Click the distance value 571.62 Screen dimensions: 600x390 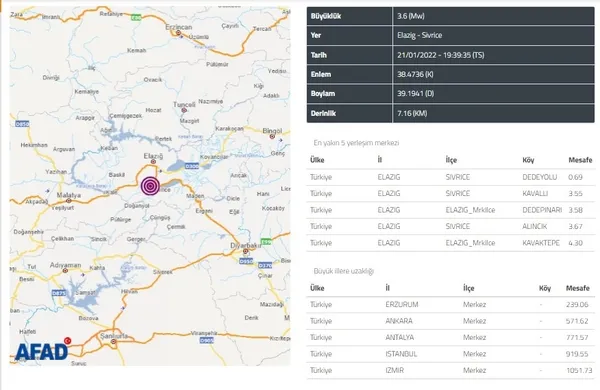click(577, 321)
